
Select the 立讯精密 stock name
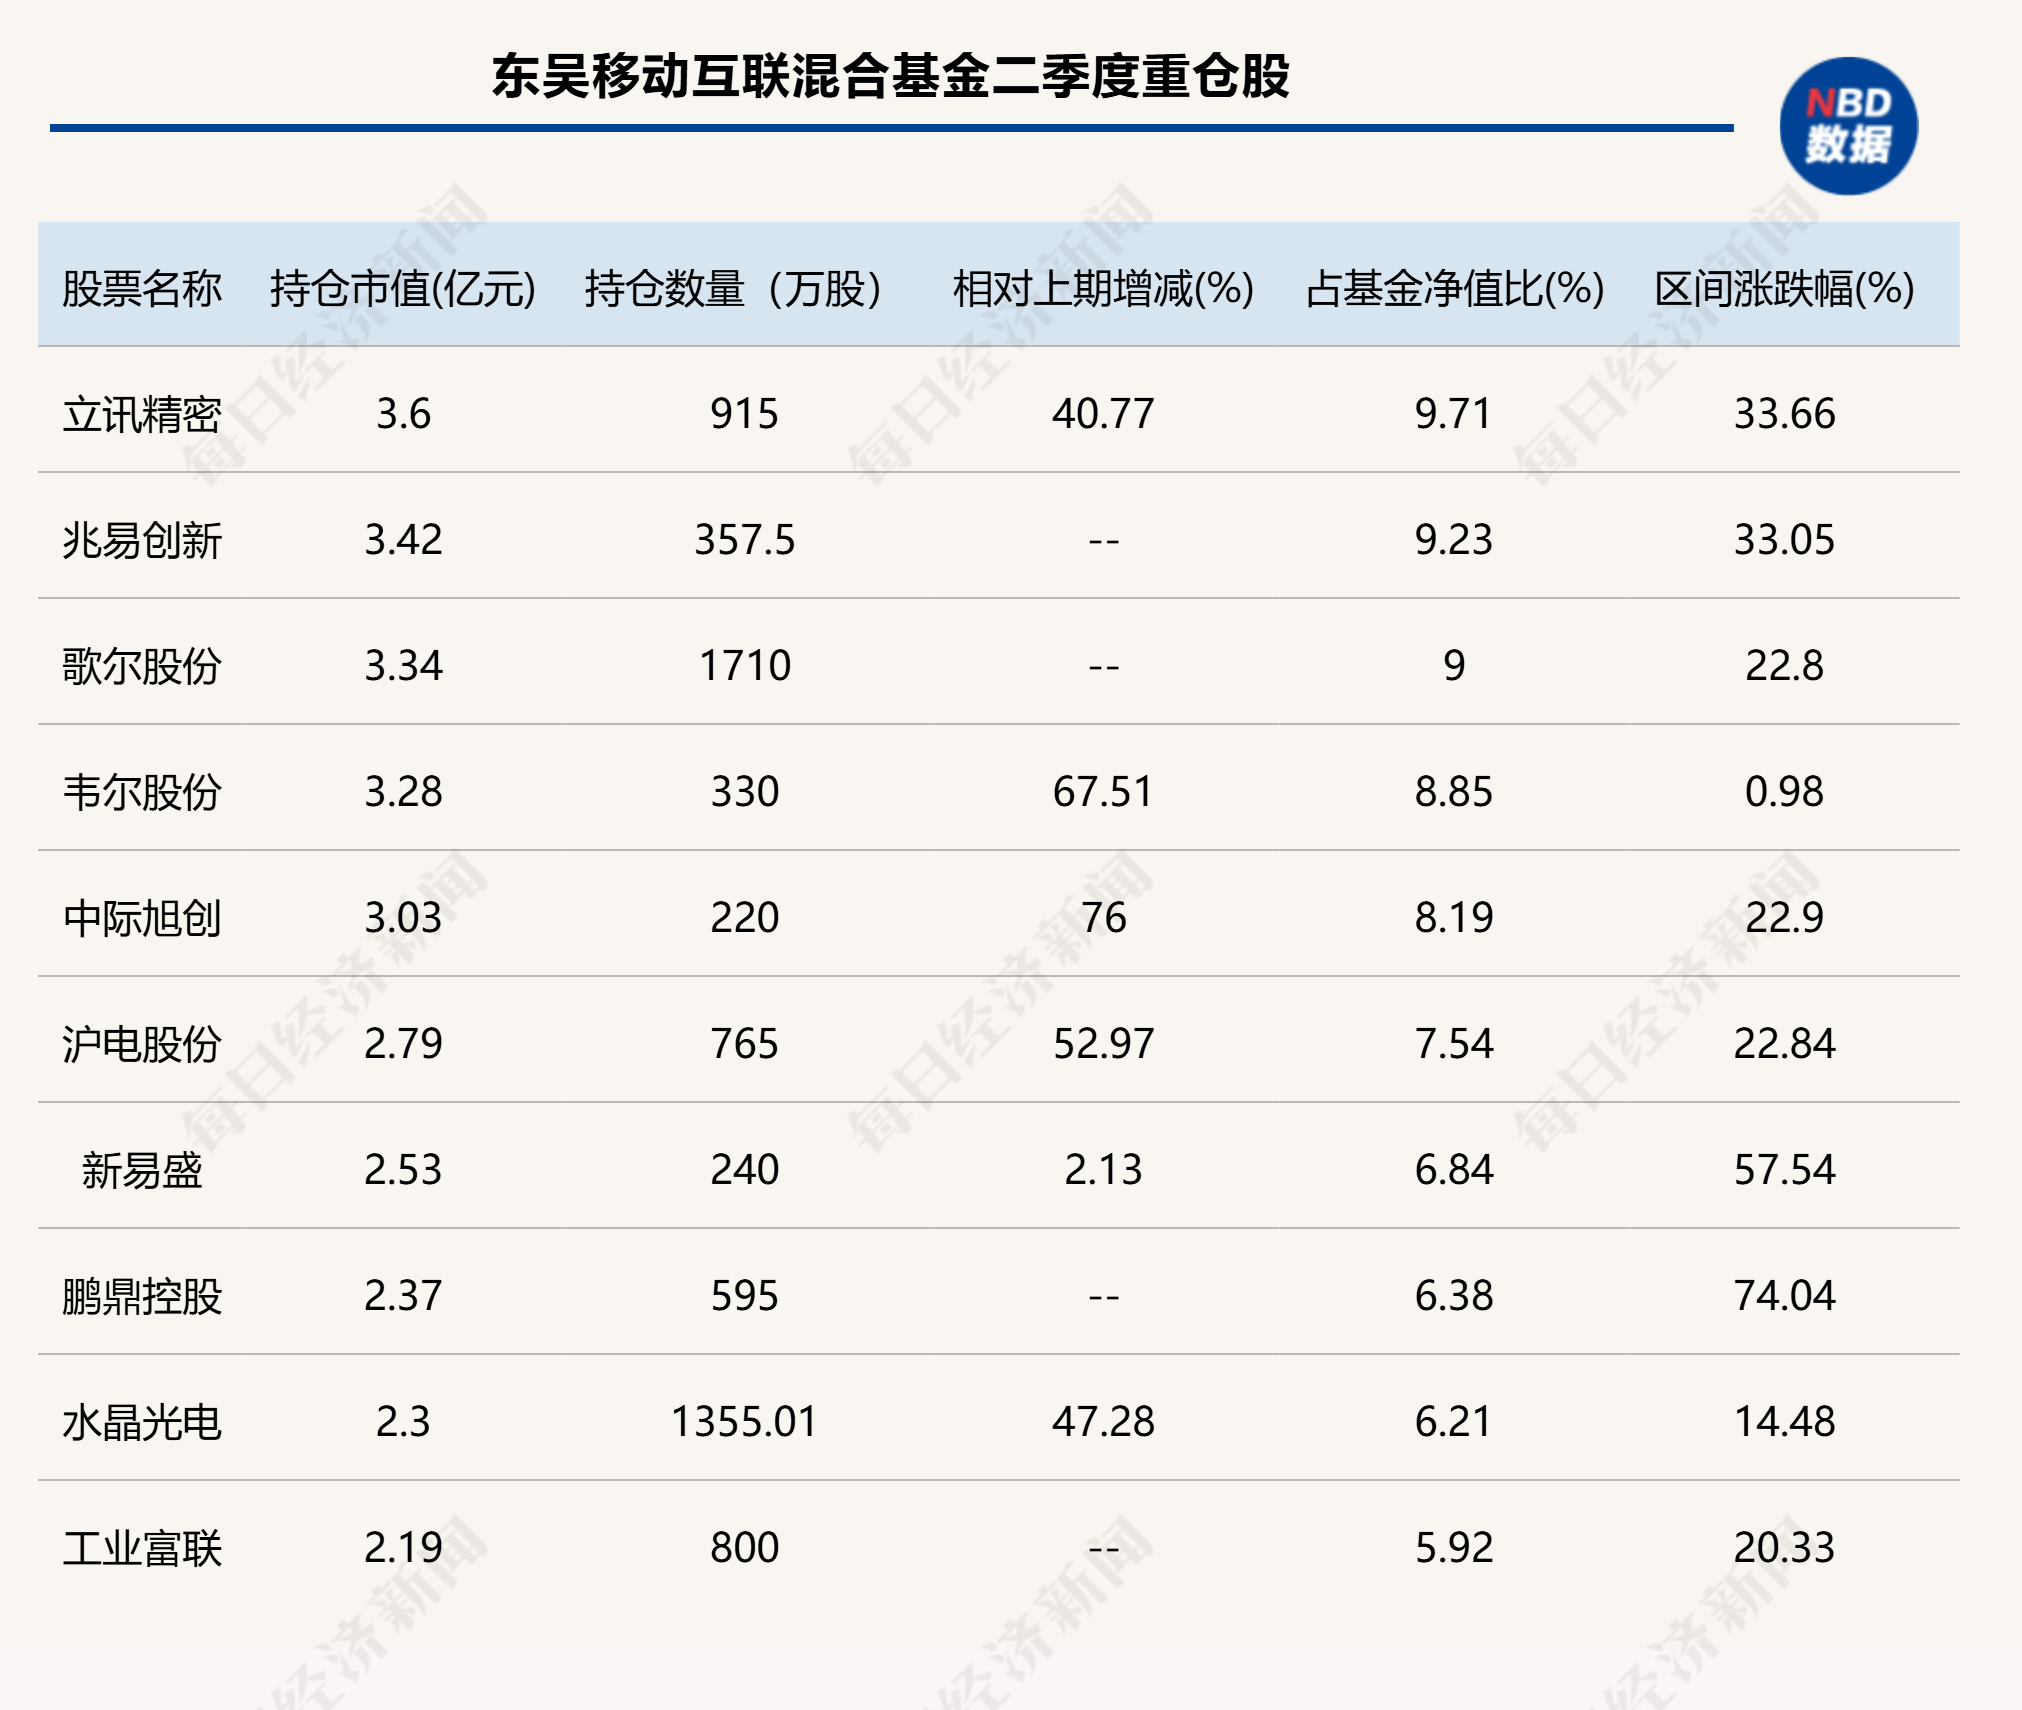[x=141, y=414]
